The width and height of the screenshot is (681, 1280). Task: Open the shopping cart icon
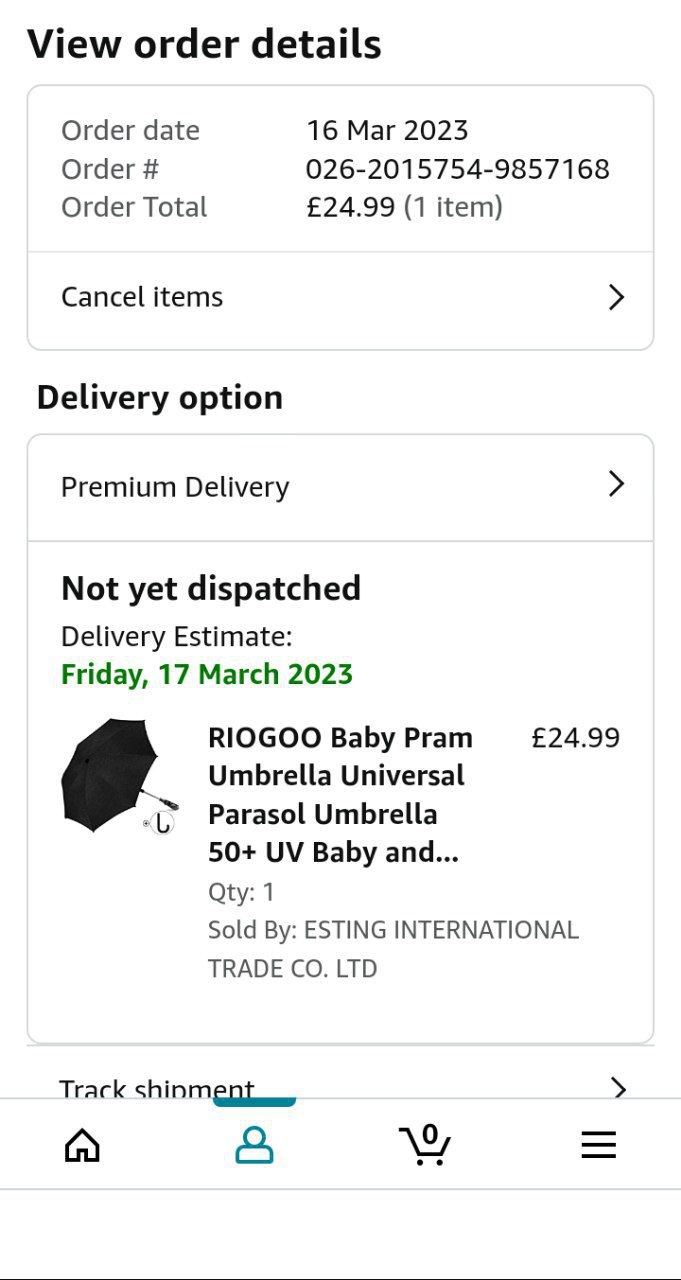point(425,1144)
